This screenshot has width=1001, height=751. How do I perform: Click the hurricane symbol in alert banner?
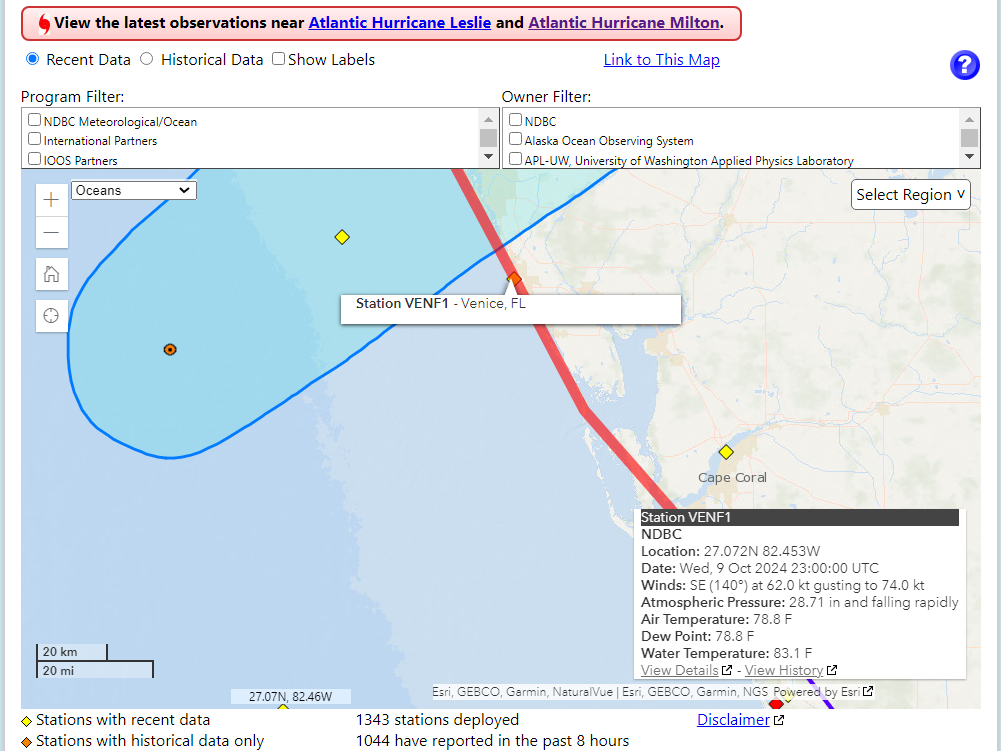click(x=44, y=24)
